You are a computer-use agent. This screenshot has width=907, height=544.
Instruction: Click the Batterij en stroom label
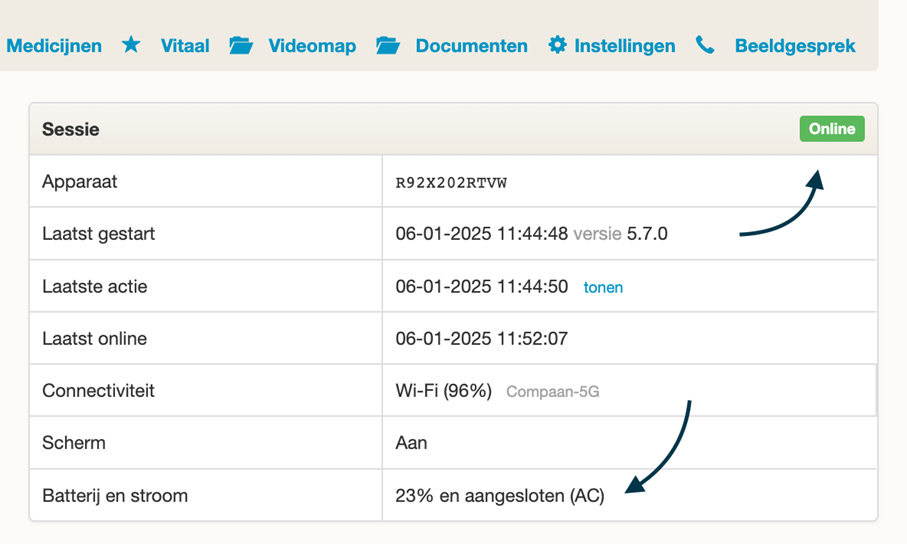click(x=115, y=496)
